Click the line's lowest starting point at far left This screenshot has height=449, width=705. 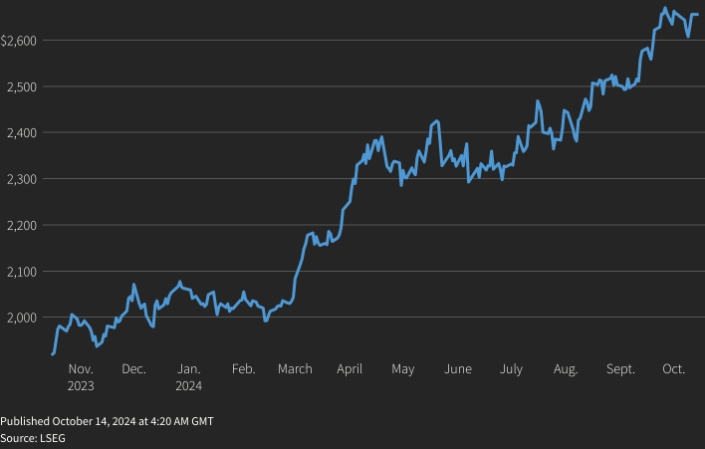point(52,353)
